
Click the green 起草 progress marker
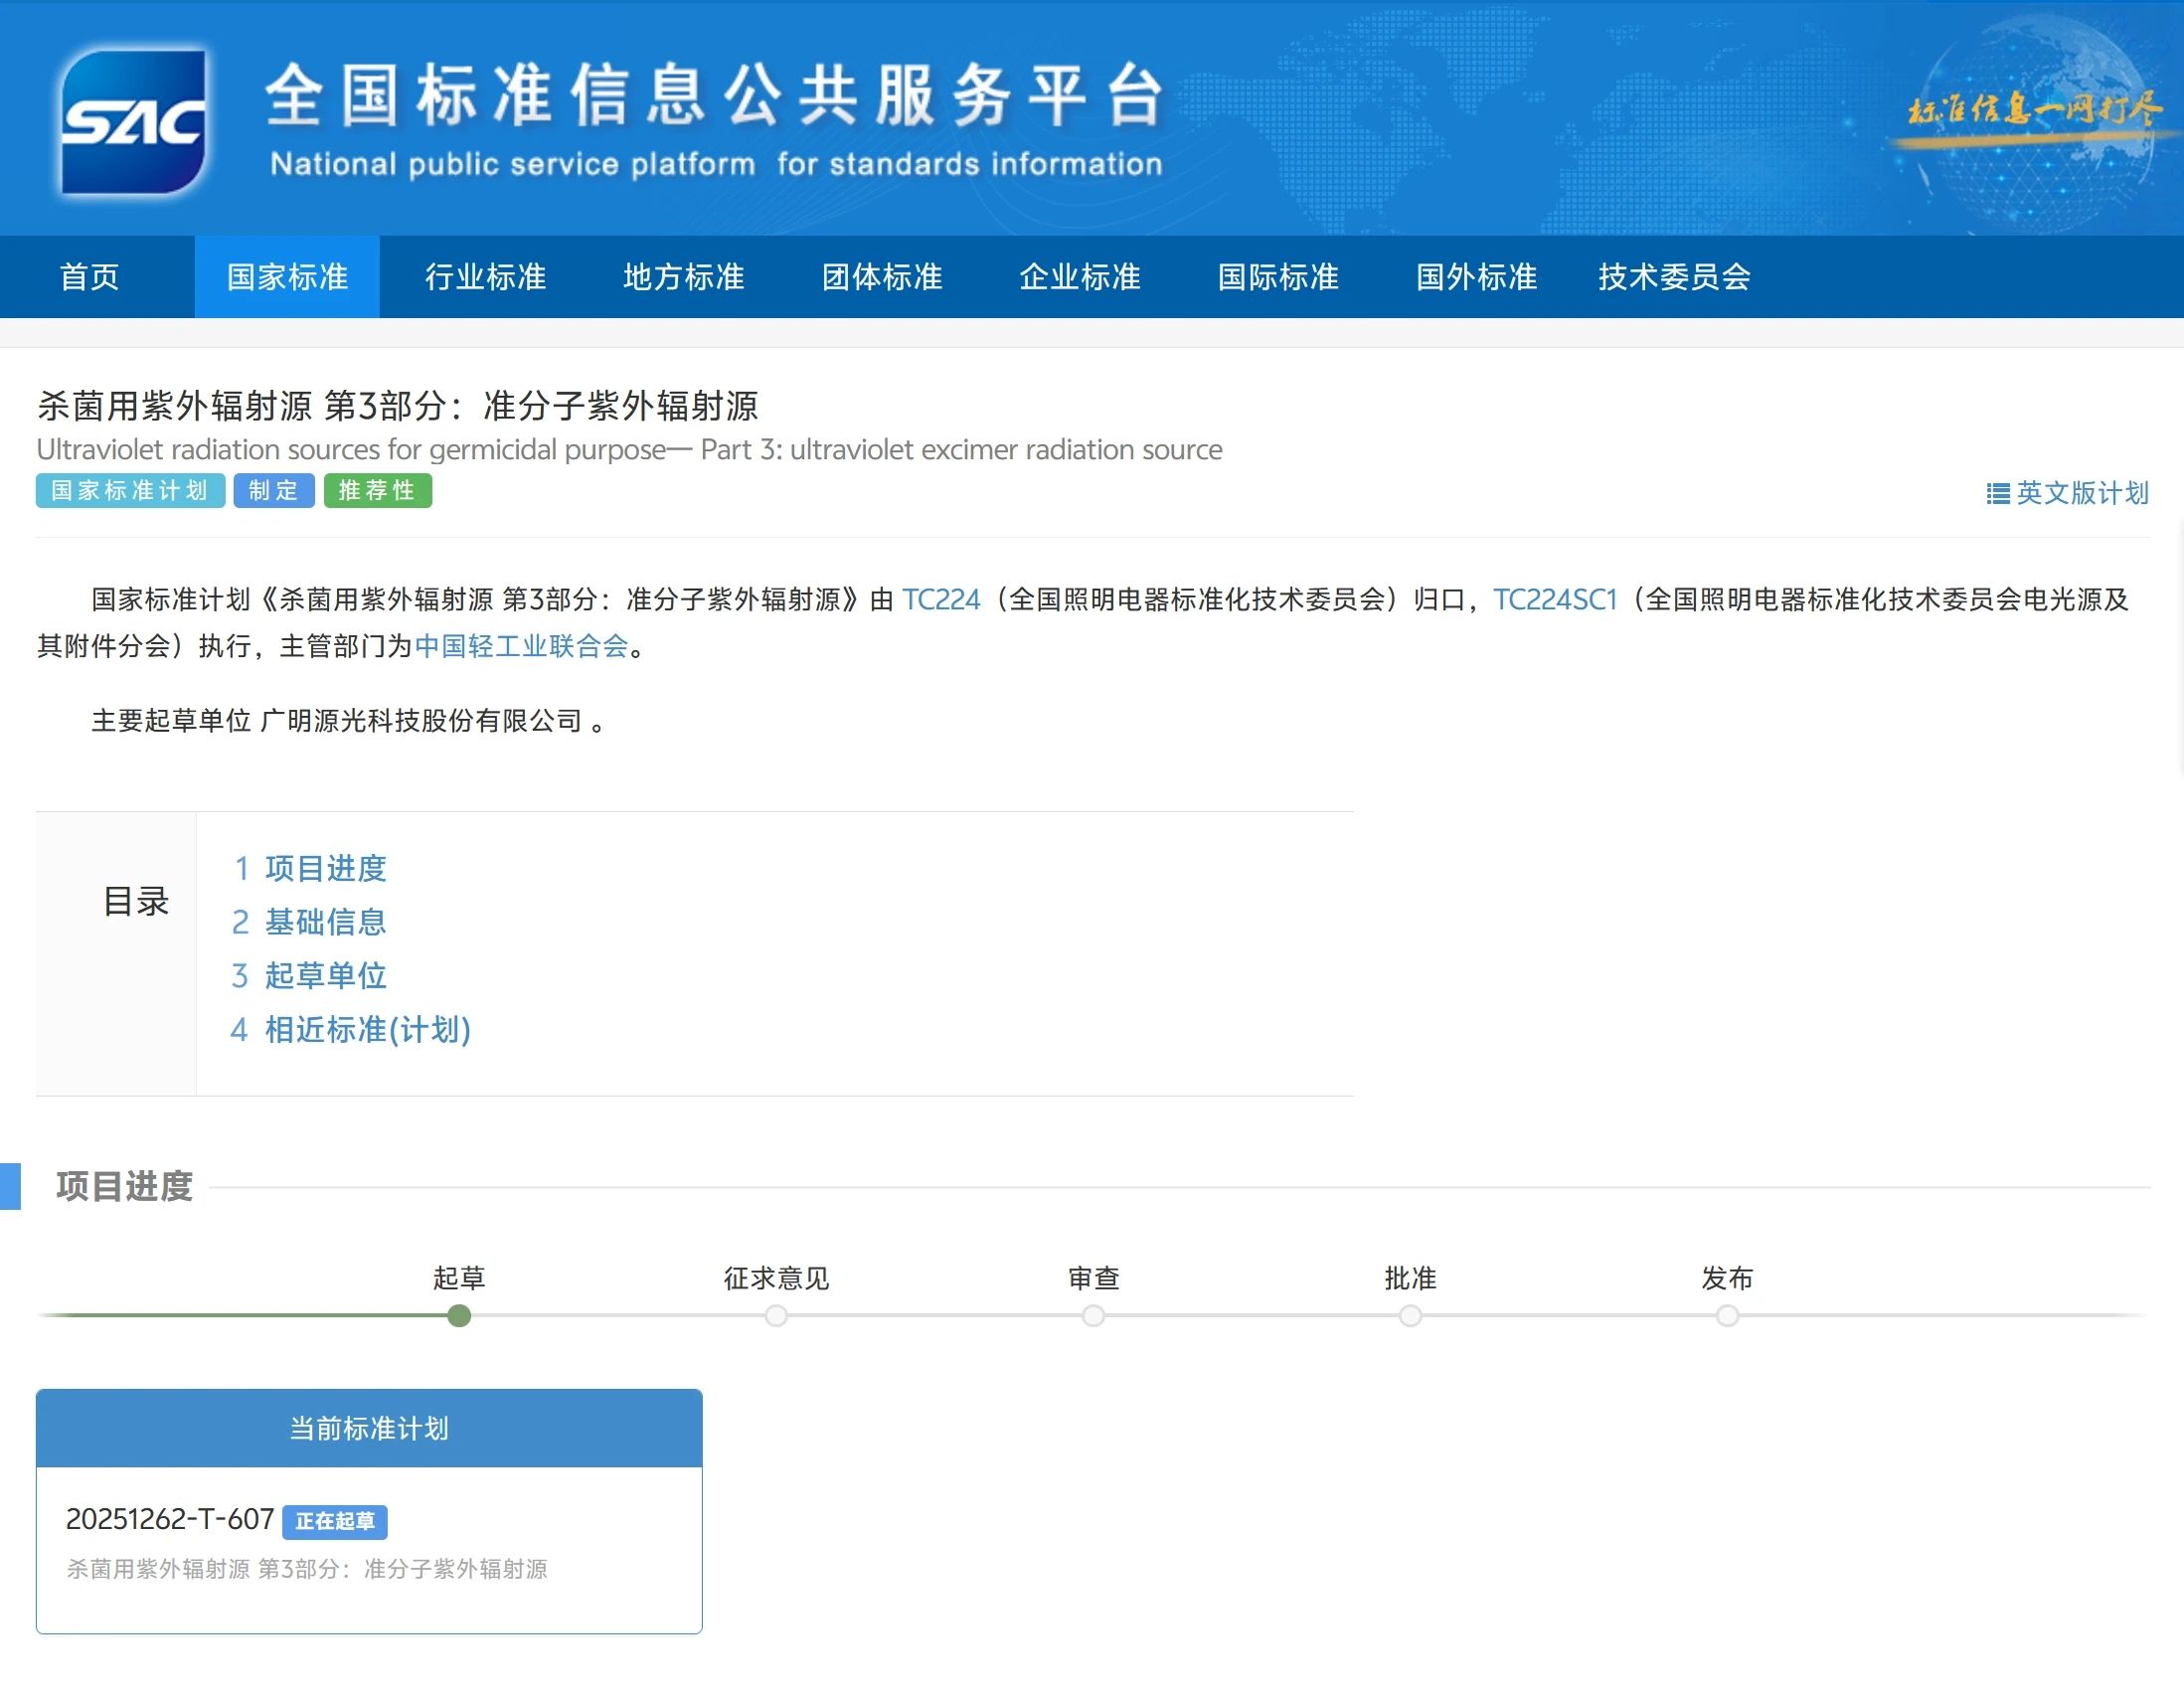[459, 1316]
